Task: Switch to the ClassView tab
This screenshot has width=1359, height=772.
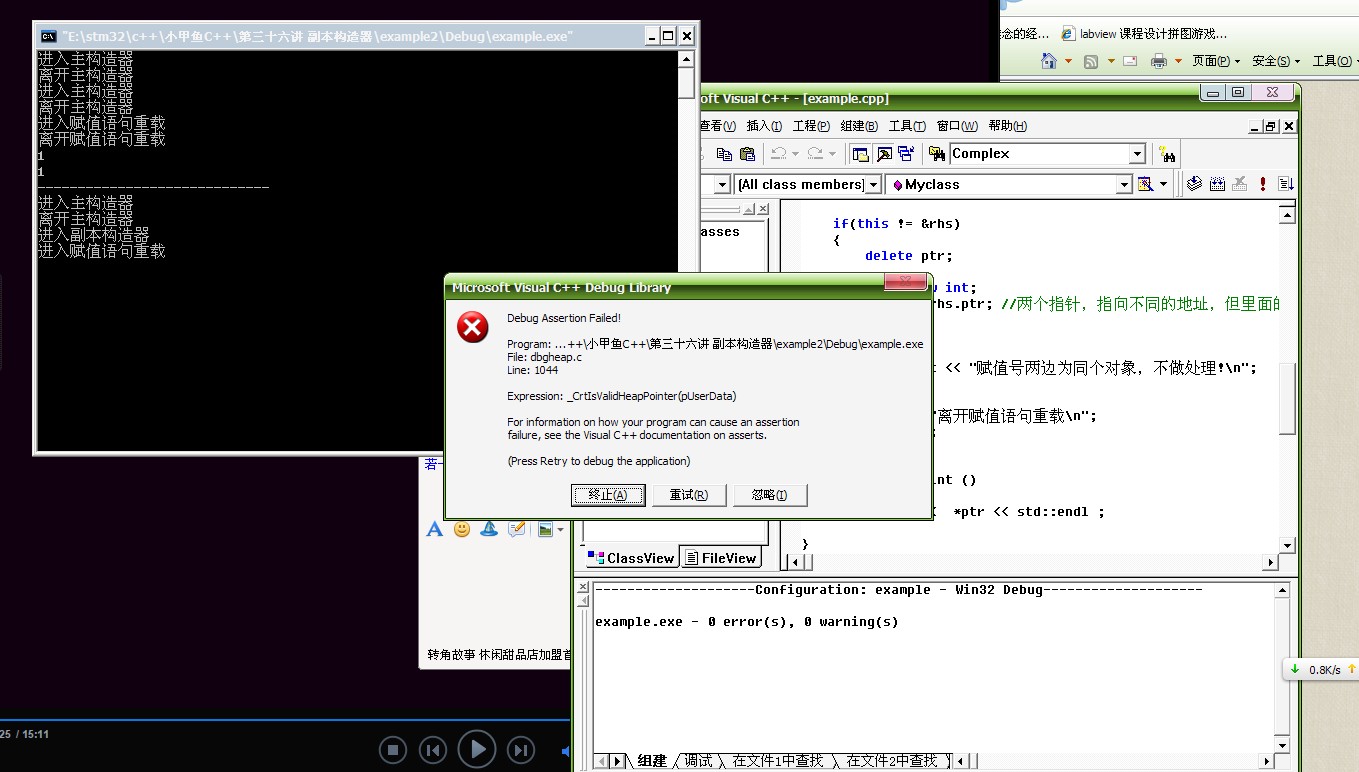Action: (x=631, y=558)
